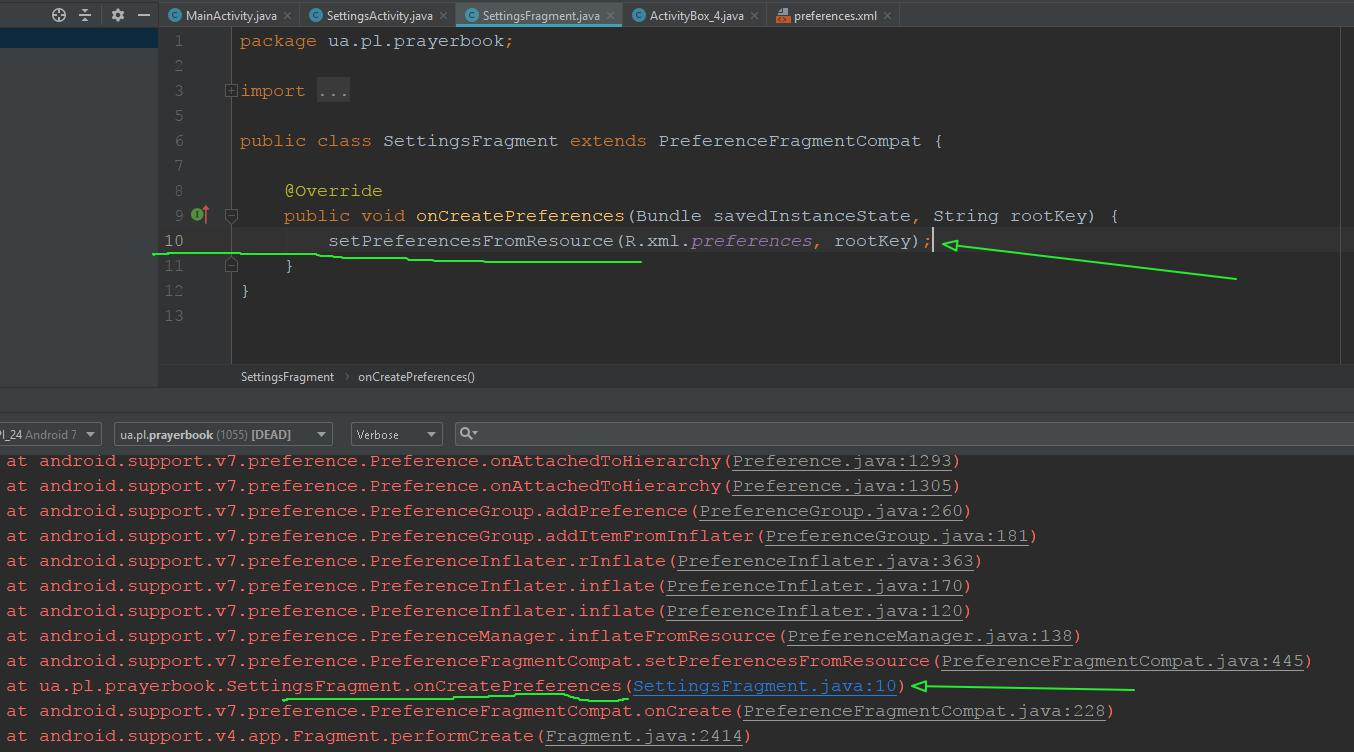Click the PreferenceFragmentCompat class name in code
Screen dimensions: 1354x752
click(x=790, y=141)
